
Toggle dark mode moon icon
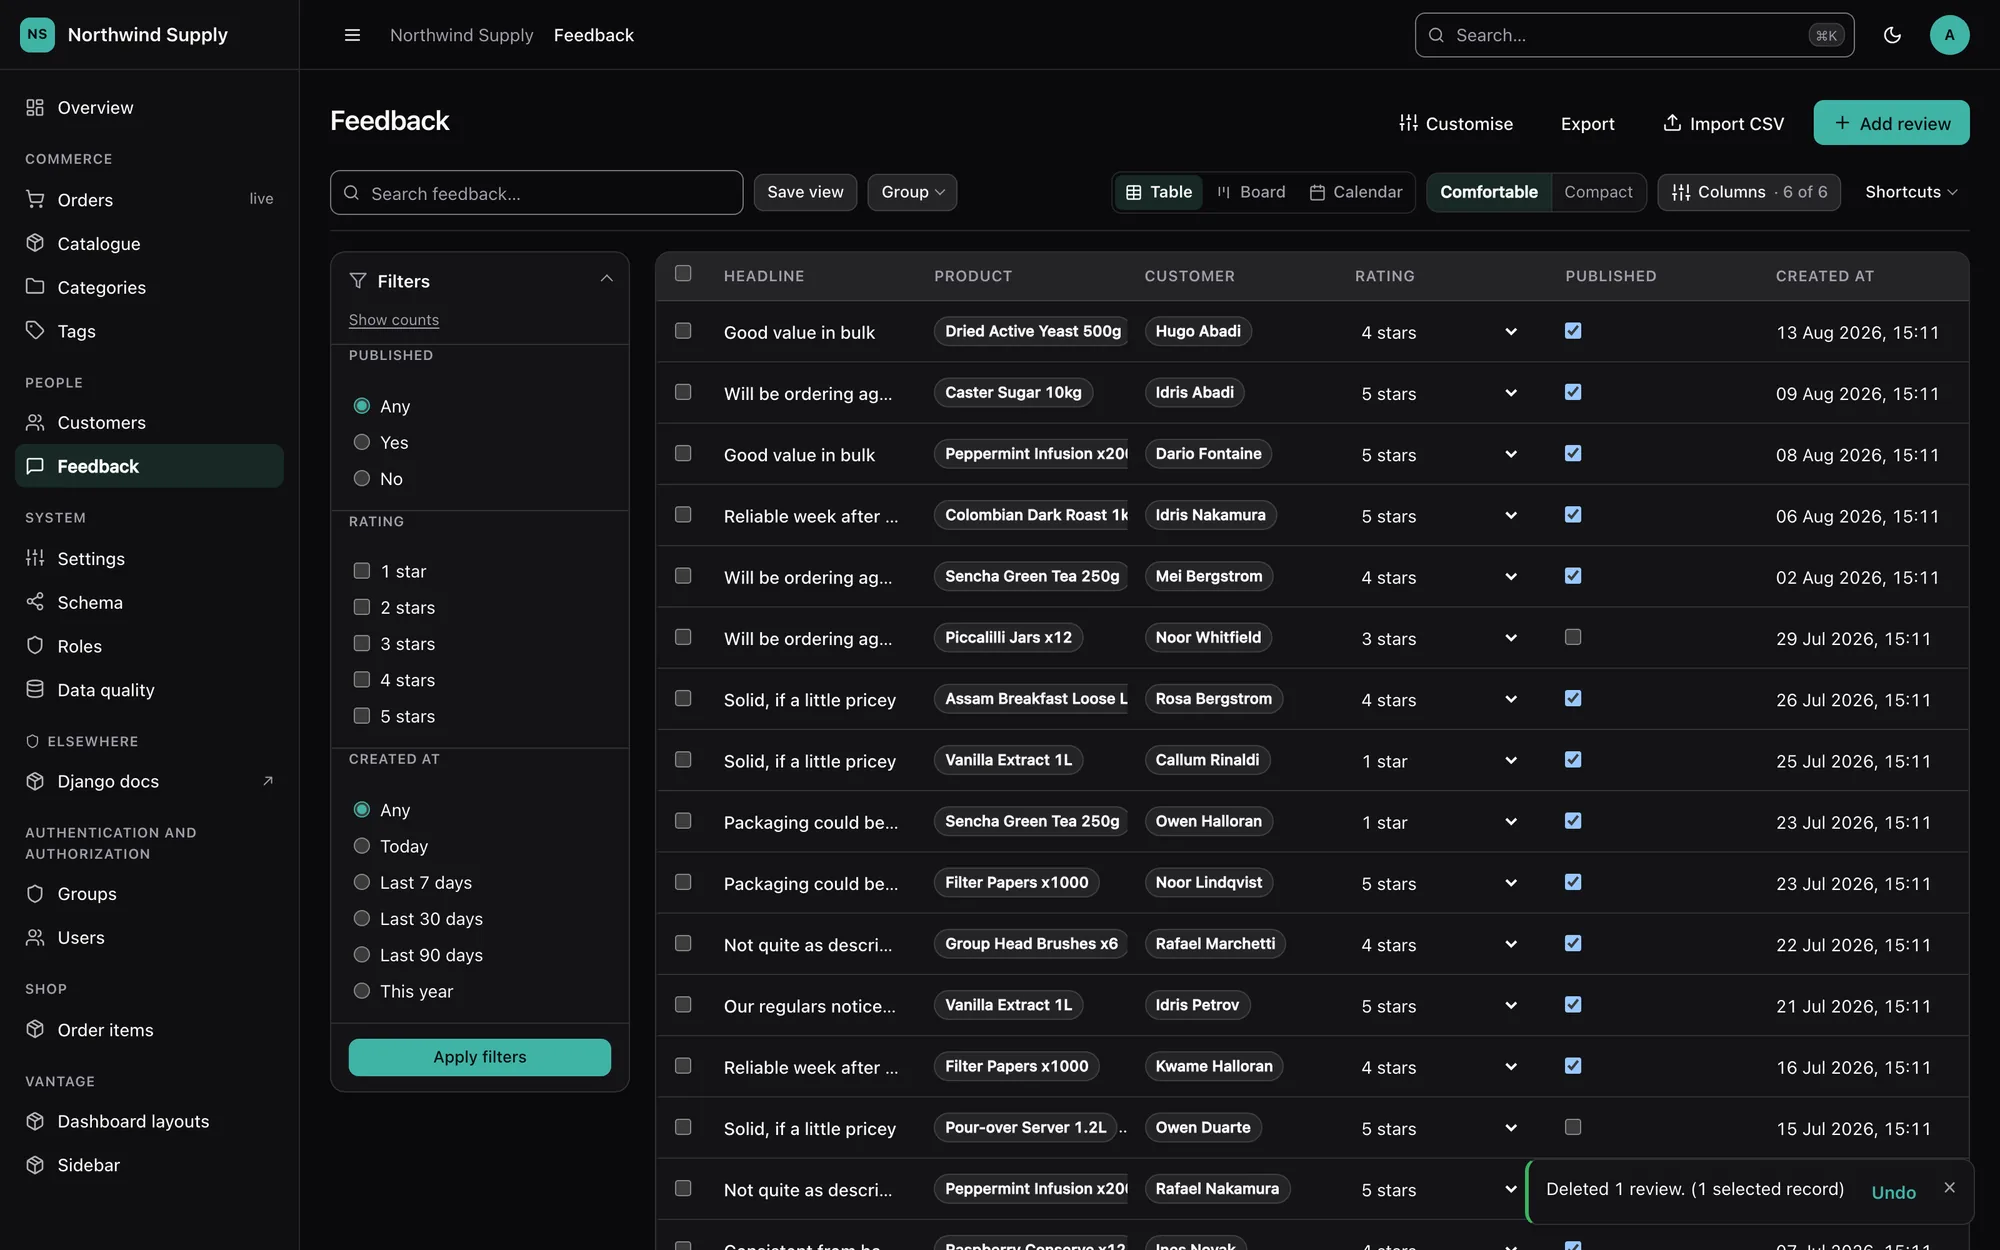pyautogui.click(x=1892, y=35)
